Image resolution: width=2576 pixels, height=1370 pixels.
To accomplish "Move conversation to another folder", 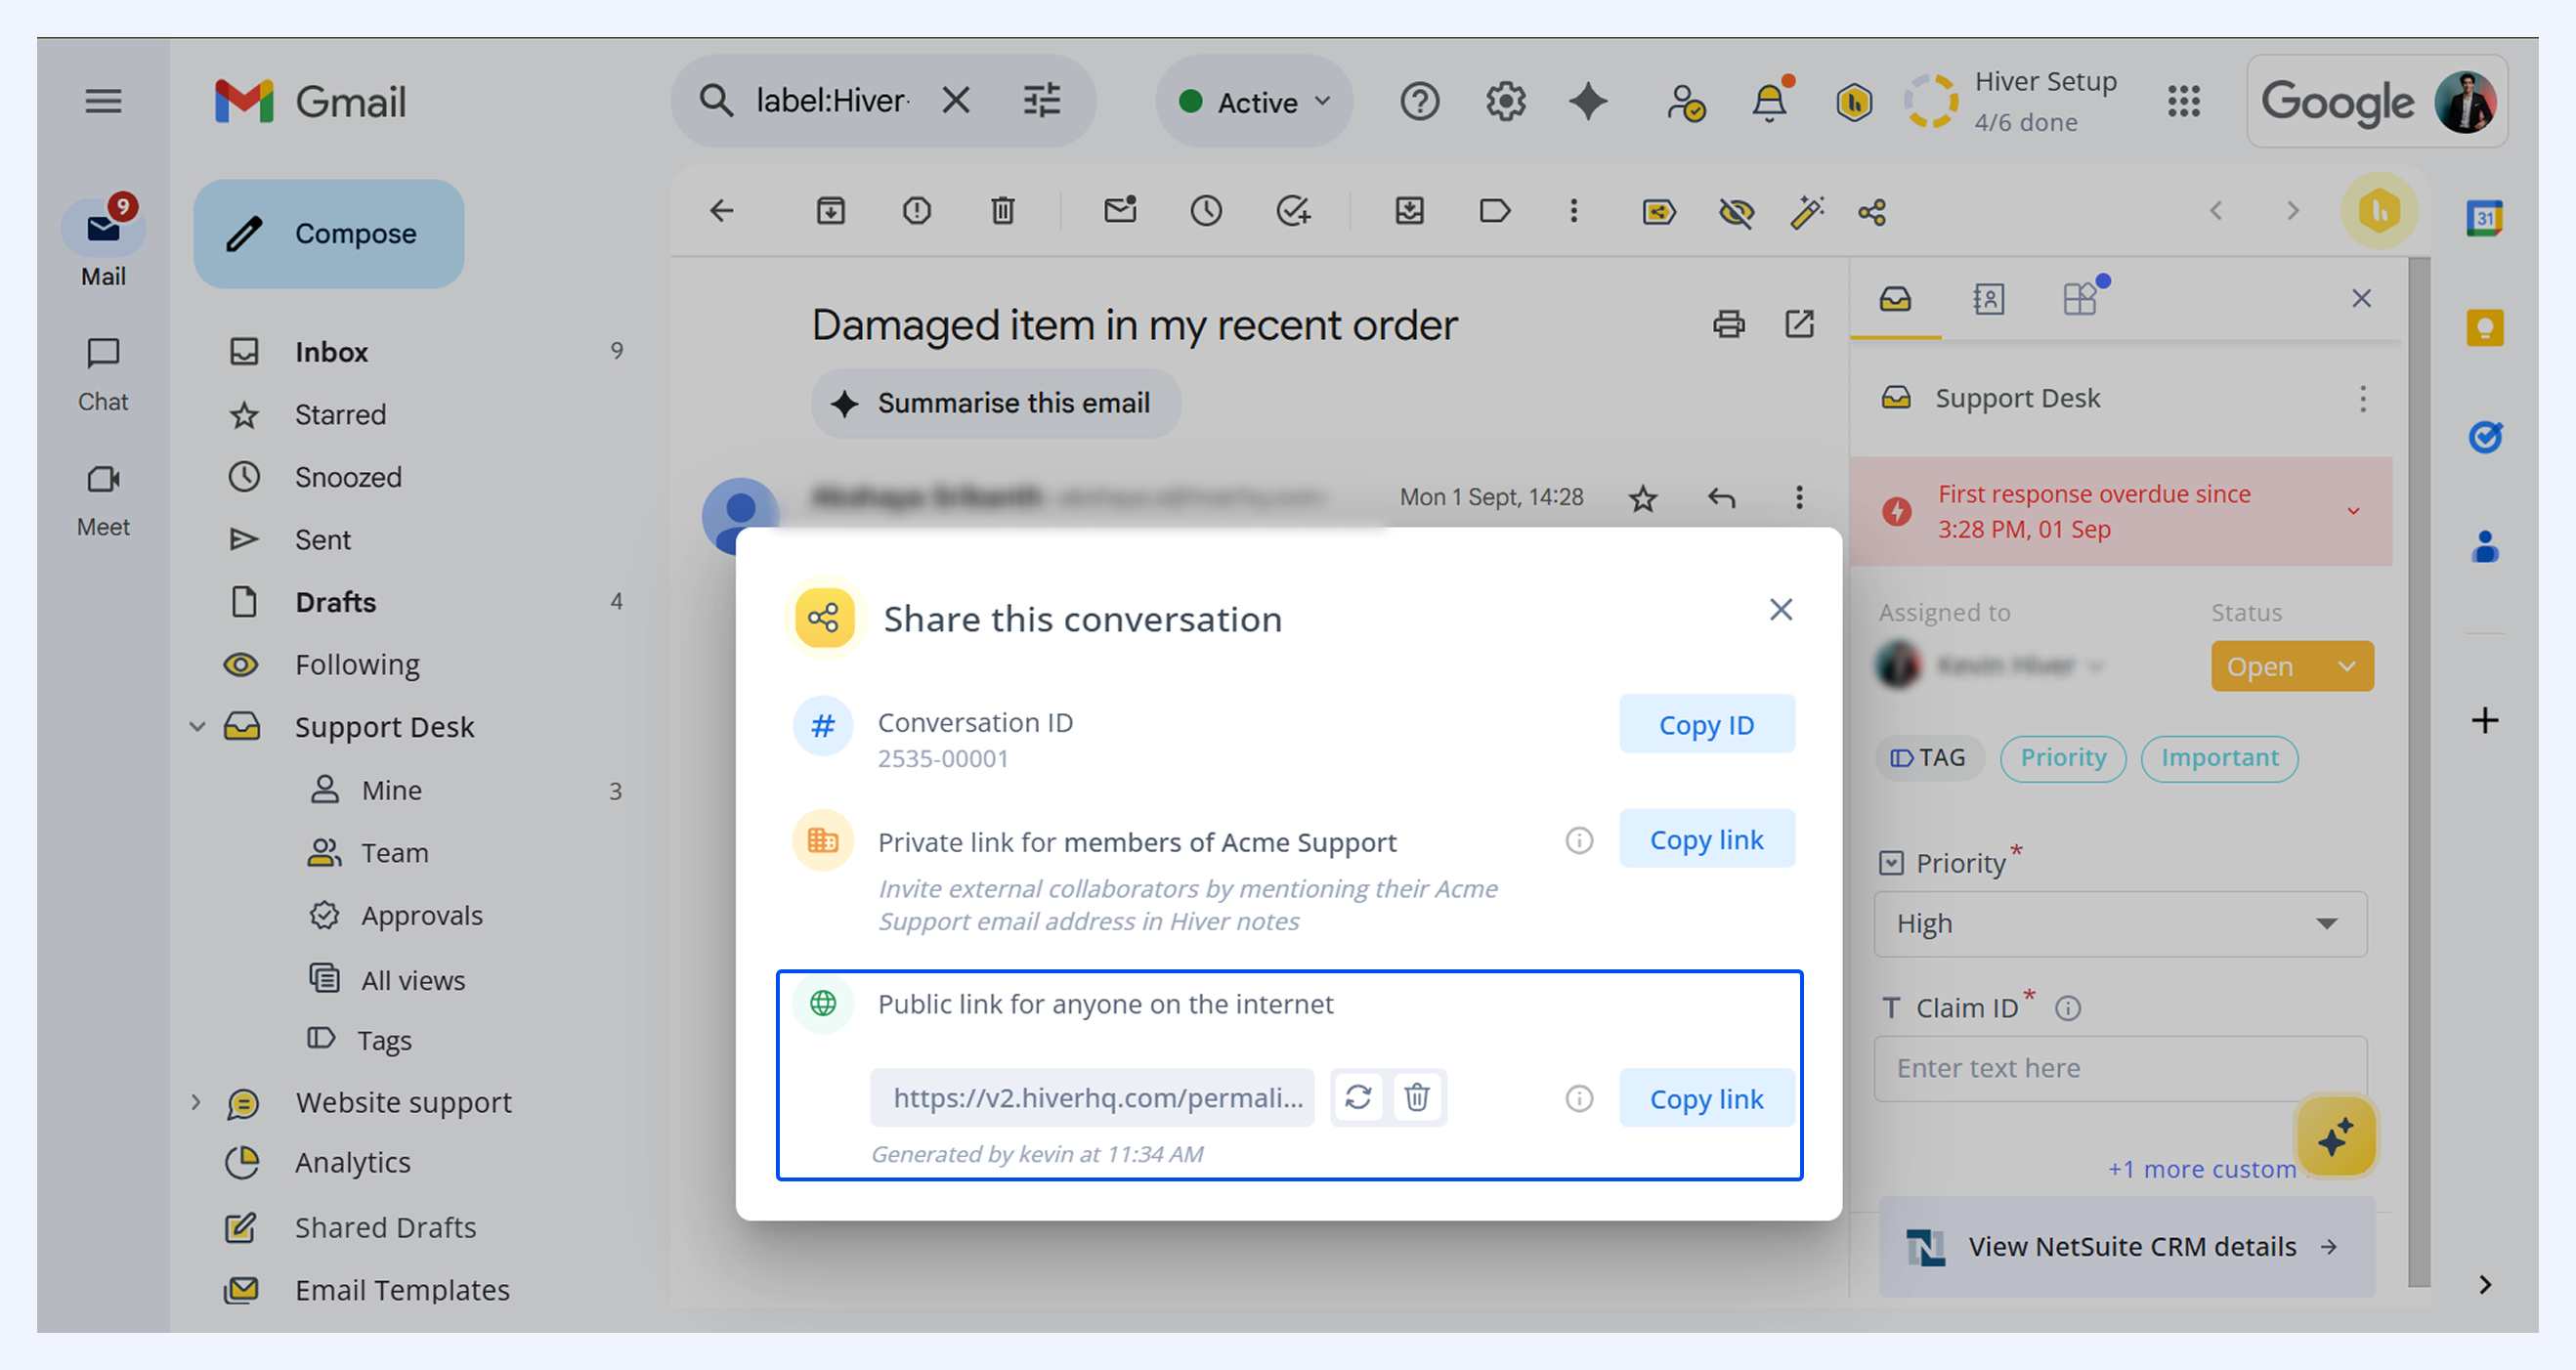I will coord(1409,211).
